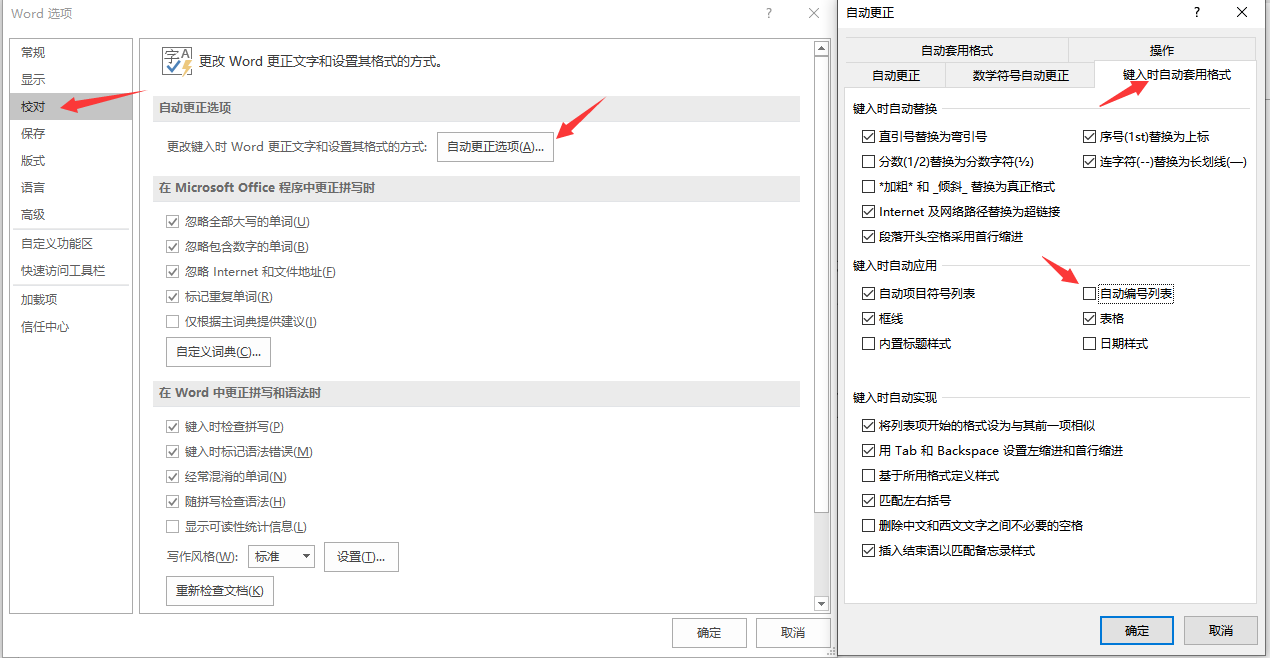
Task: Toggle 键入时标记语法错误 checkbox
Action: 172,451
